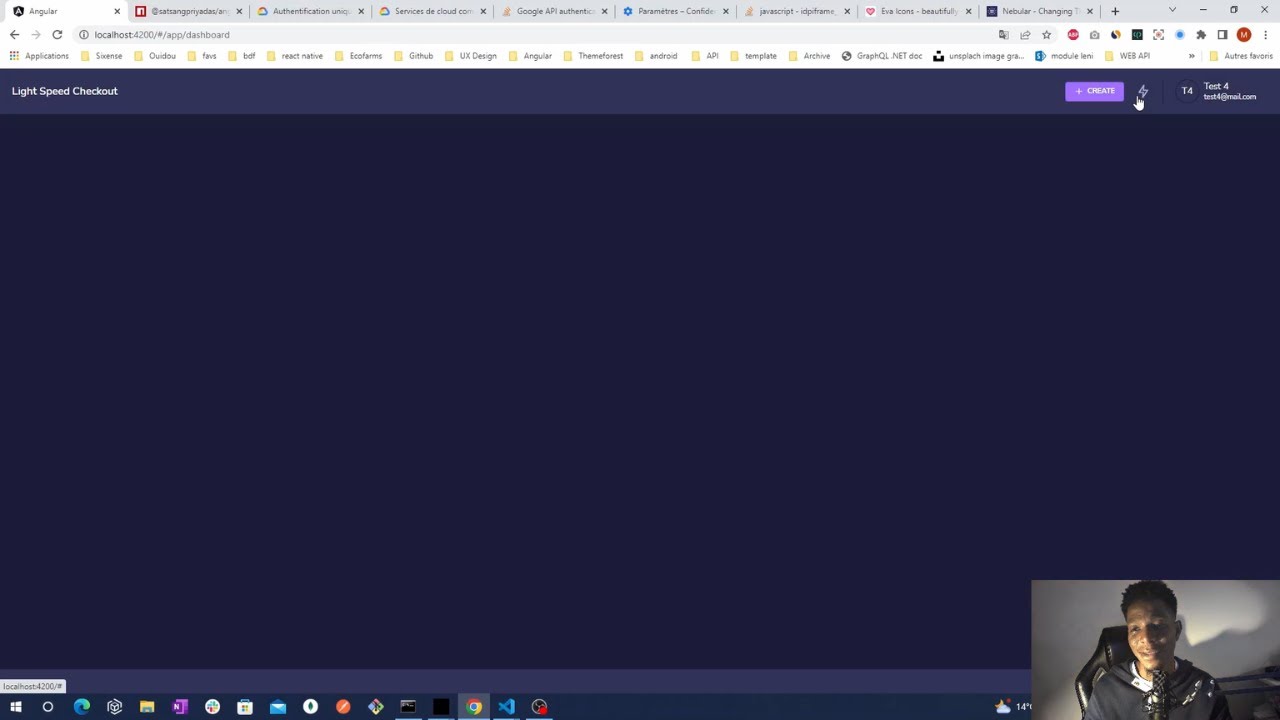The height and width of the screenshot is (720, 1280).
Task: Open Mail app from taskbar
Action: (x=278, y=707)
